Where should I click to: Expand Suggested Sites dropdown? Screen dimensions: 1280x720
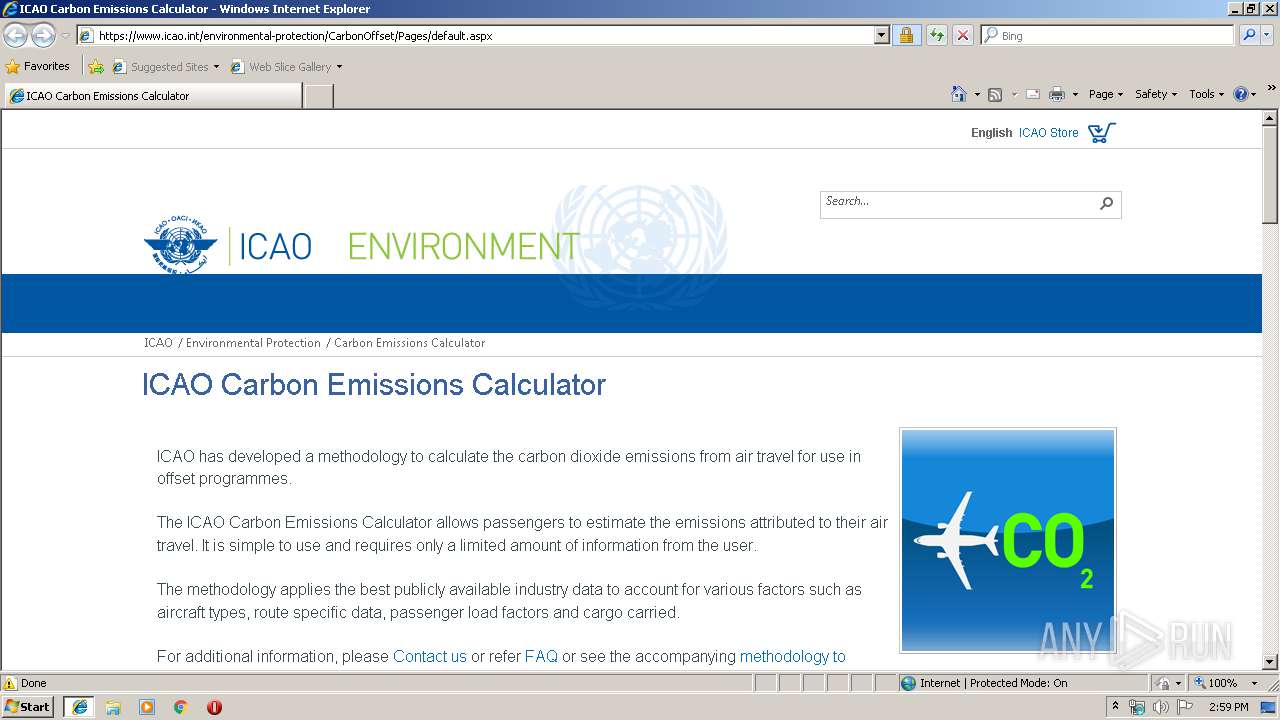pyautogui.click(x=216, y=67)
